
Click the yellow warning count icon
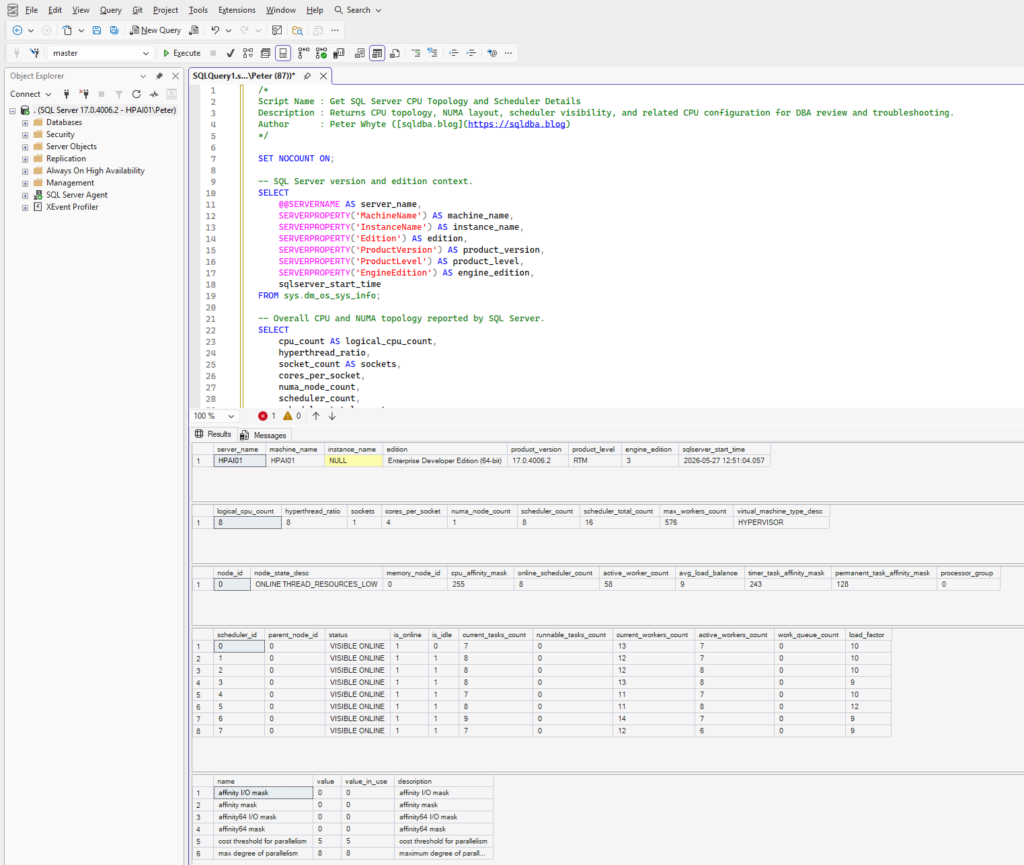pos(287,416)
